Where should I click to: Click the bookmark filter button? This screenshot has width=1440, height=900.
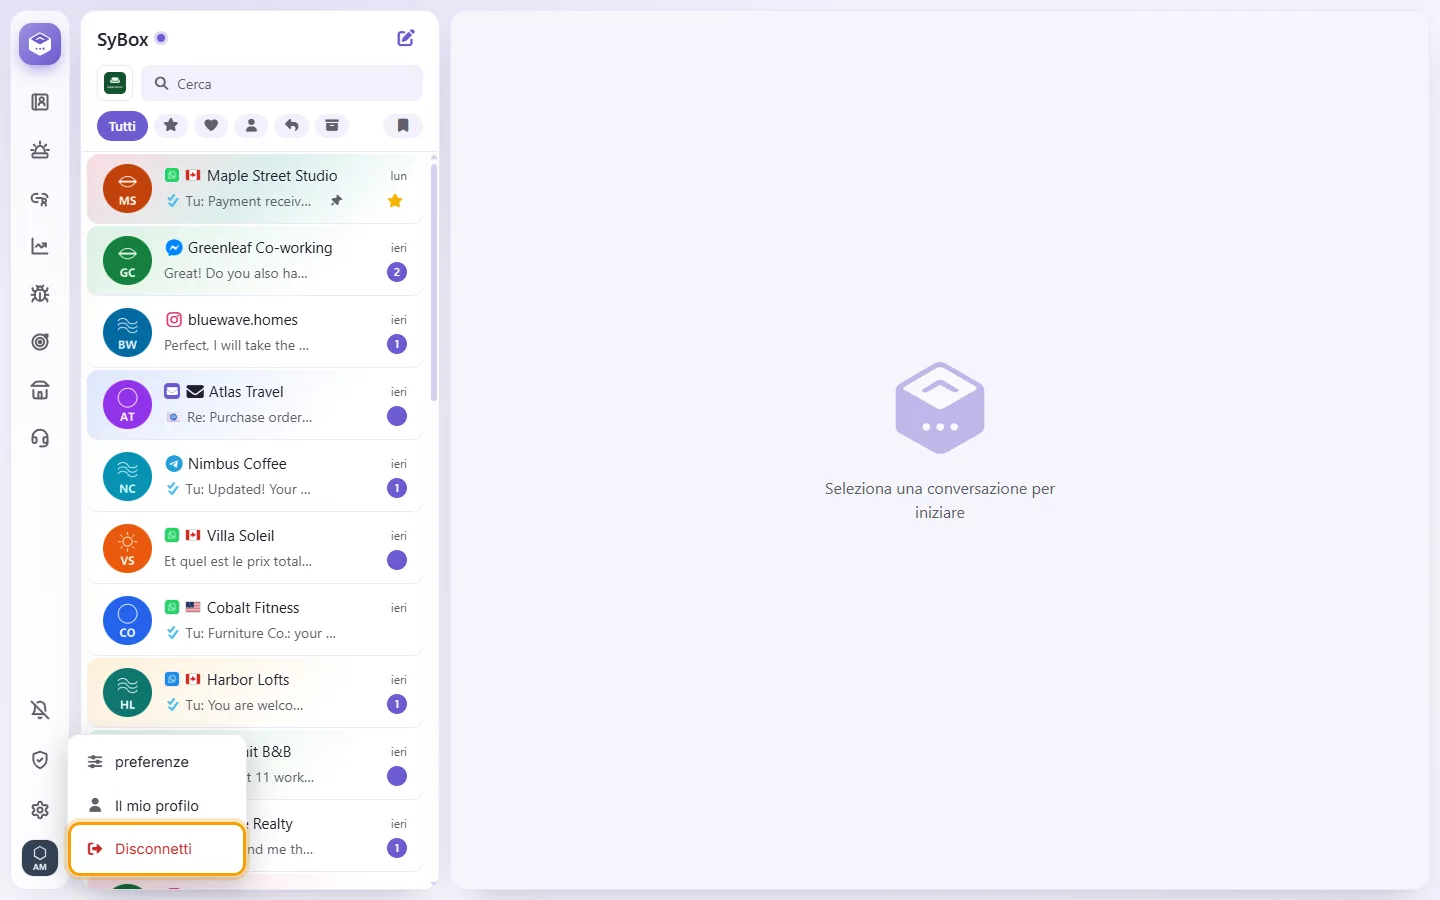point(403,125)
